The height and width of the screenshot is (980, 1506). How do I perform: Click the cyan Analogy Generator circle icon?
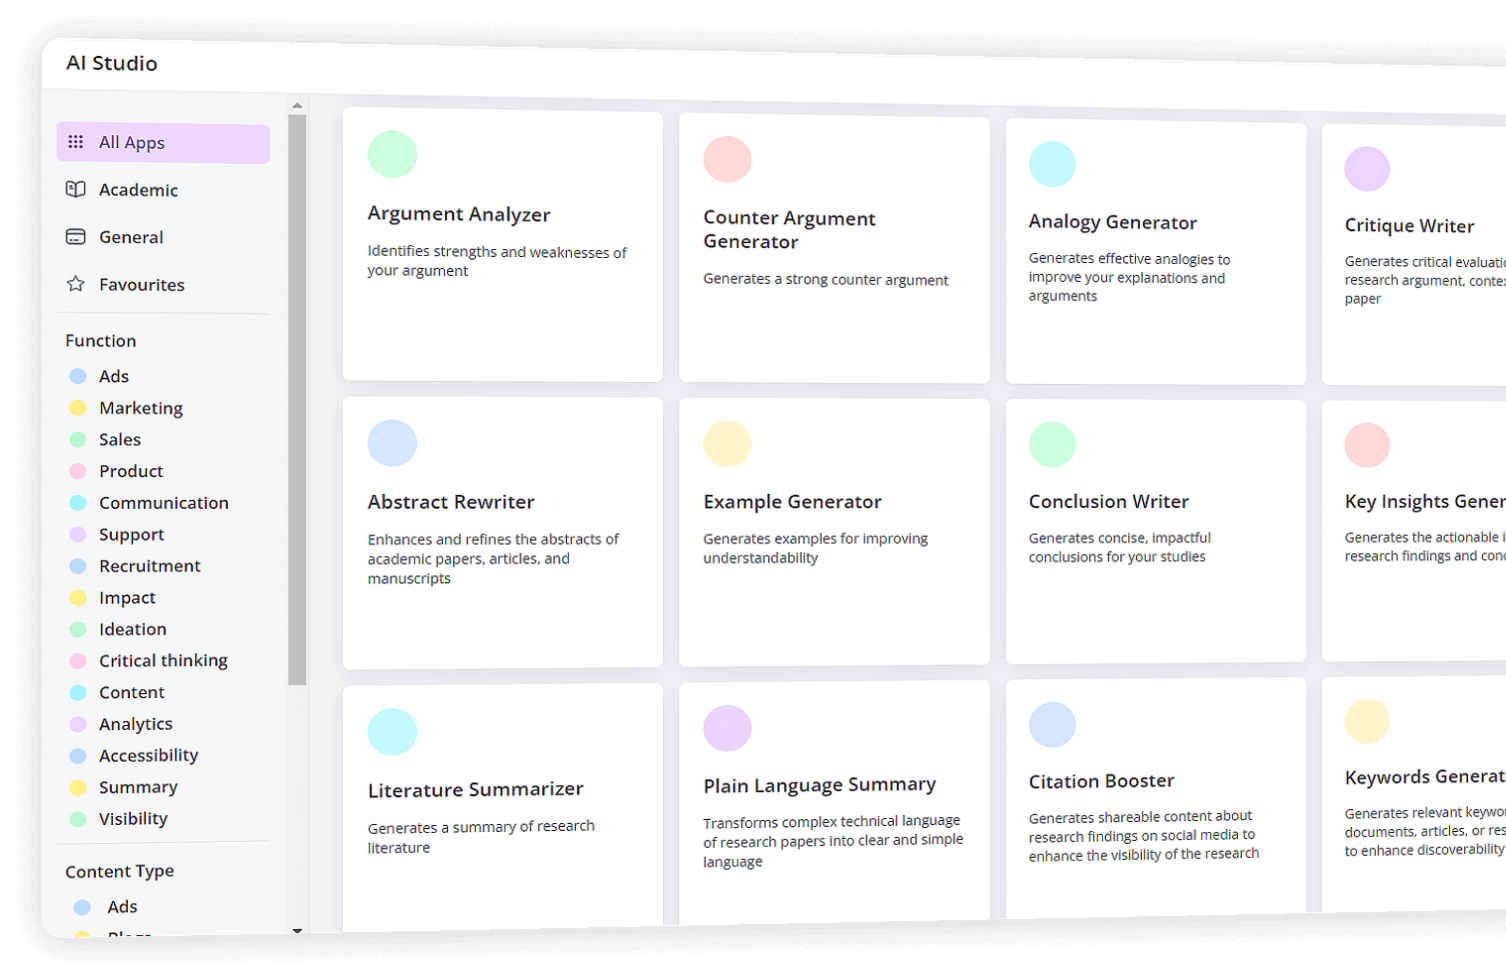pyautogui.click(x=1052, y=164)
